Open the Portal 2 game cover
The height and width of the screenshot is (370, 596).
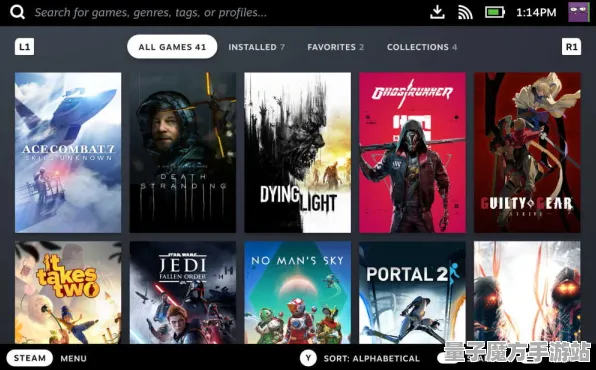pos(412,292)
